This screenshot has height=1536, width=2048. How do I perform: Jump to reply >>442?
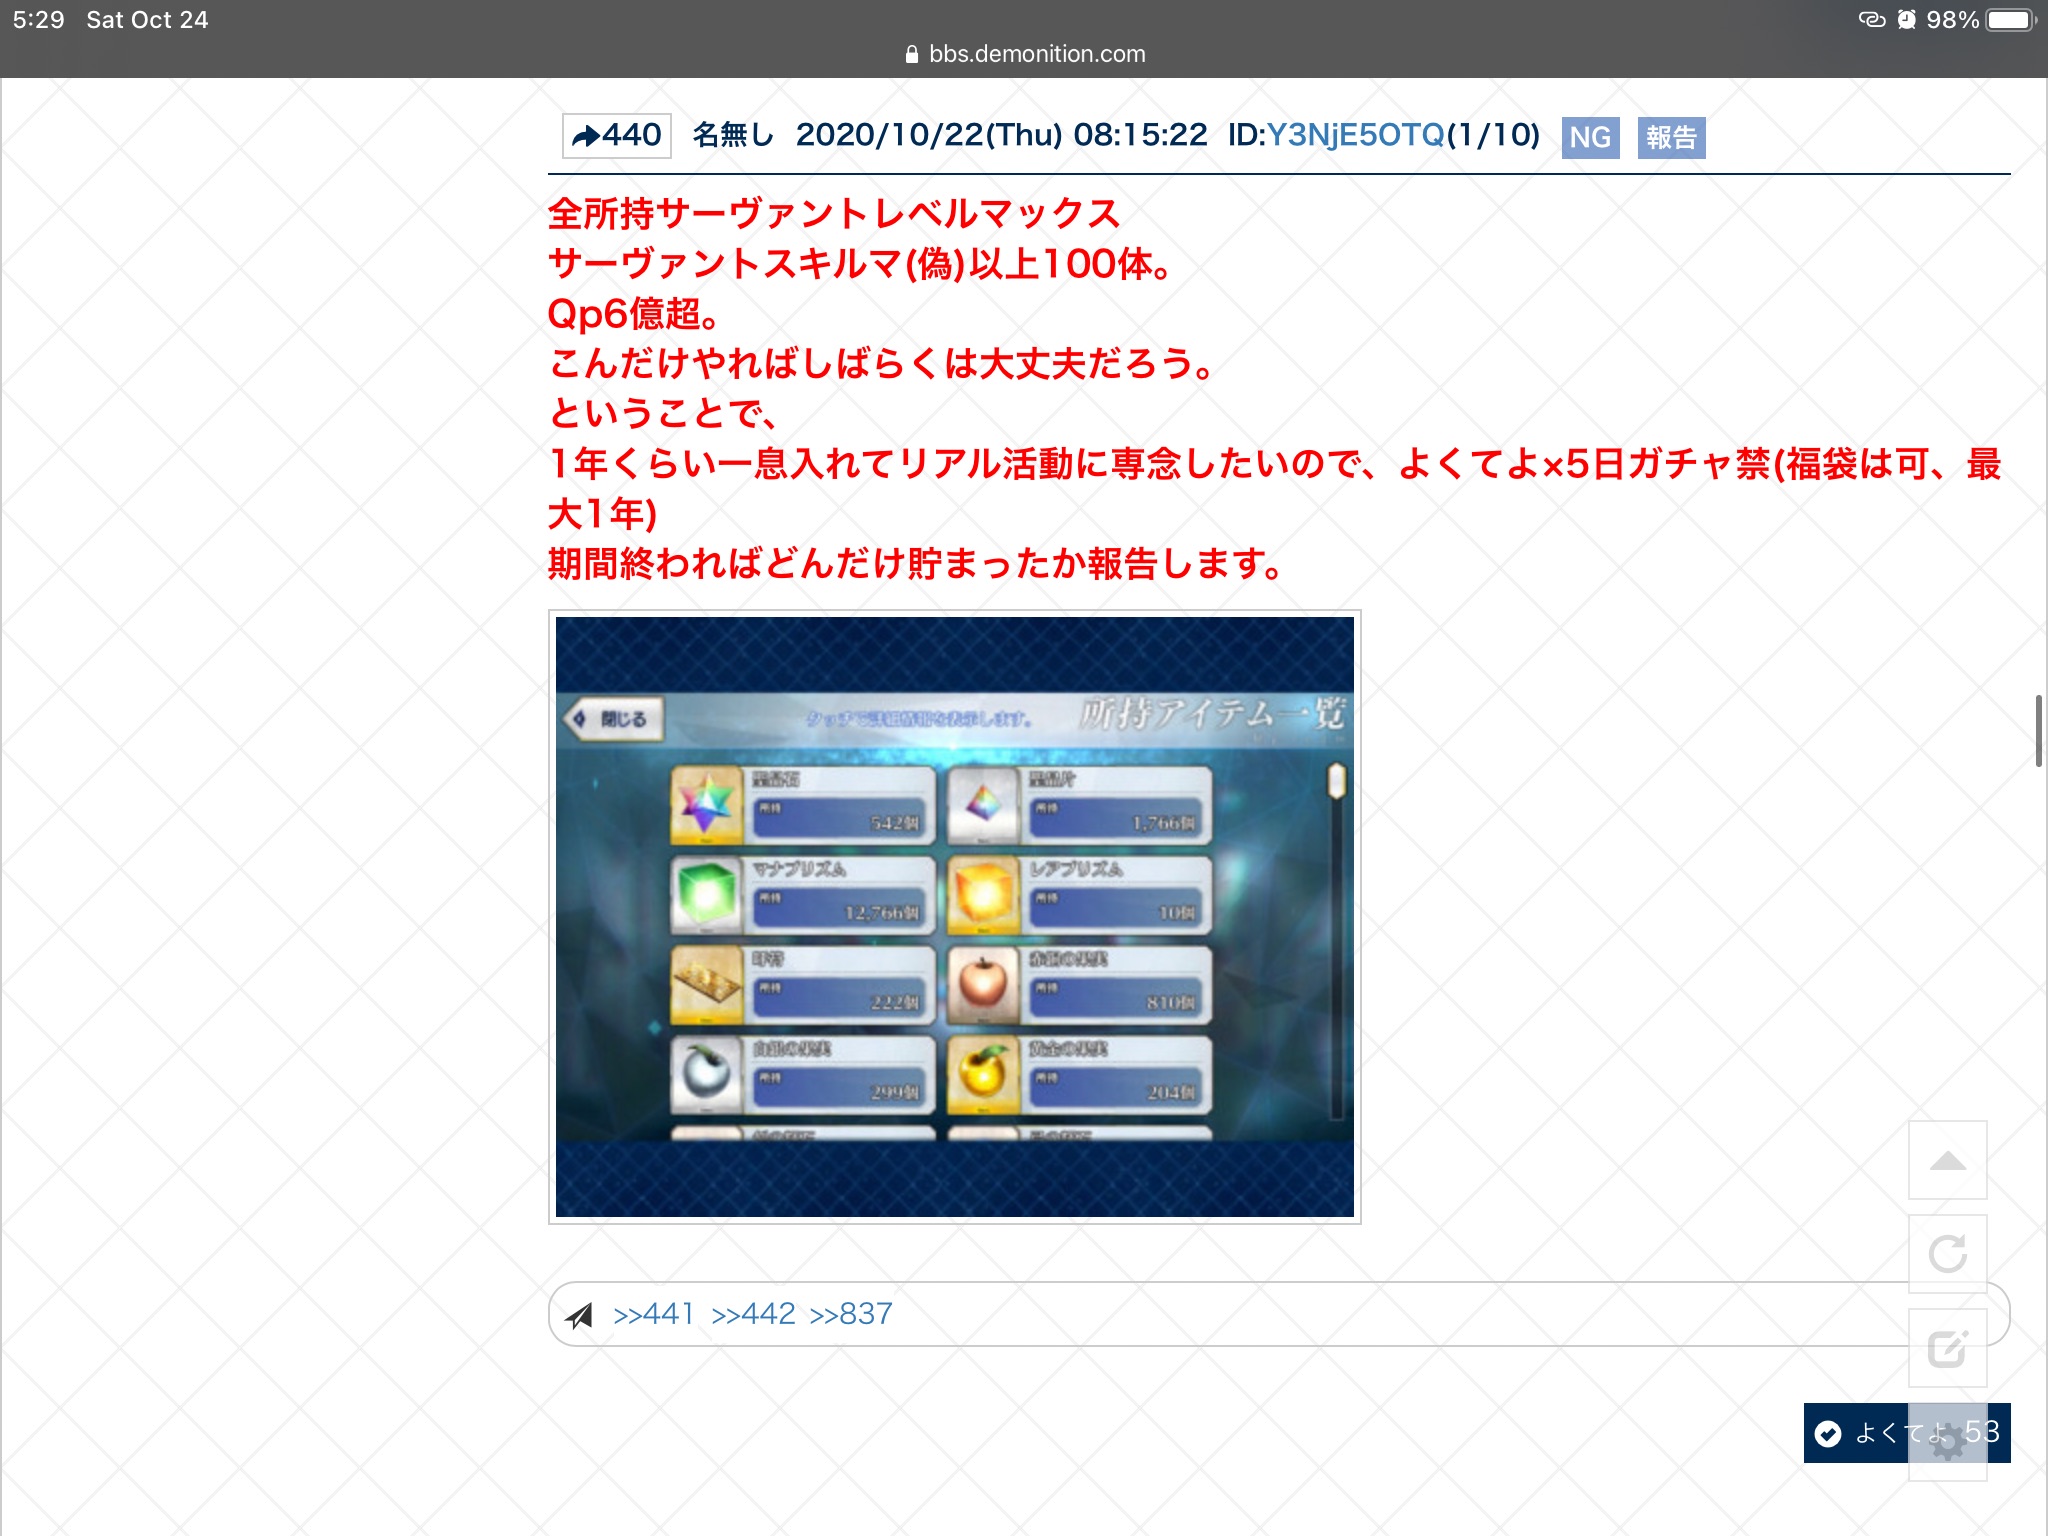(753, 1314)
